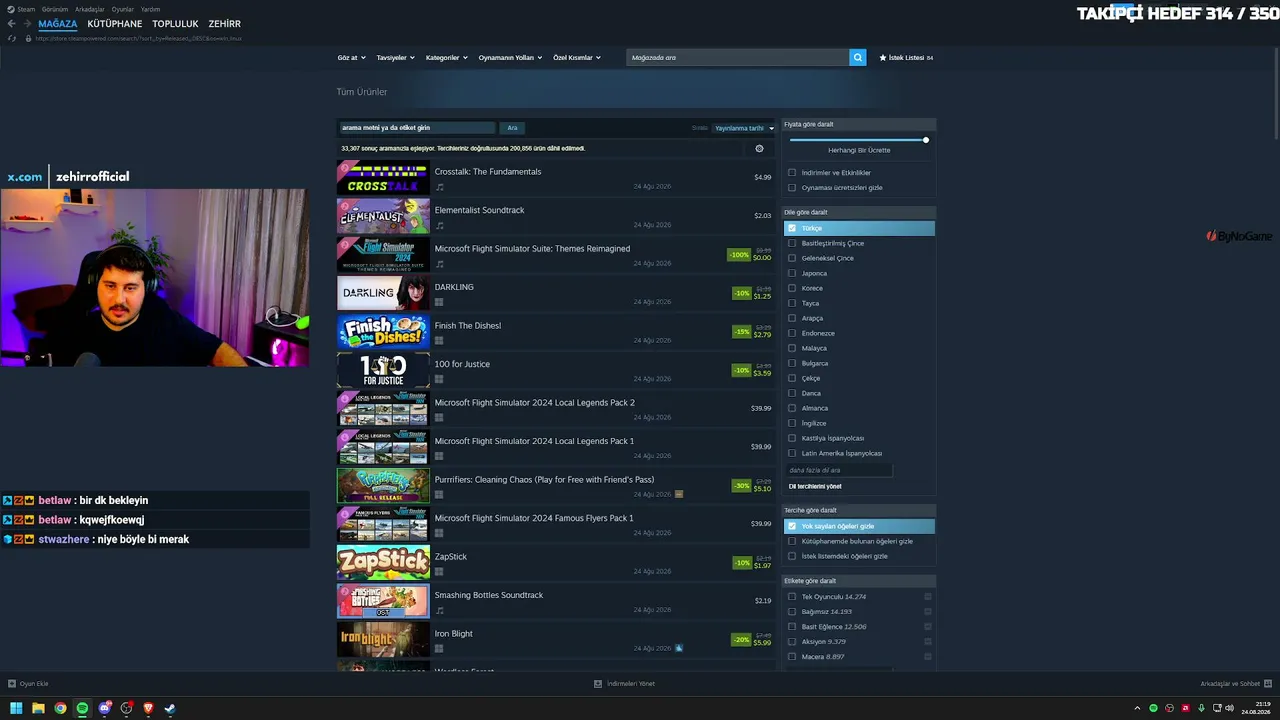Open the Yayınlanma tarihi sort dropdown
Image resolution: width=1280 pixels, height=720 pixels.
click(x=744, y=128)
